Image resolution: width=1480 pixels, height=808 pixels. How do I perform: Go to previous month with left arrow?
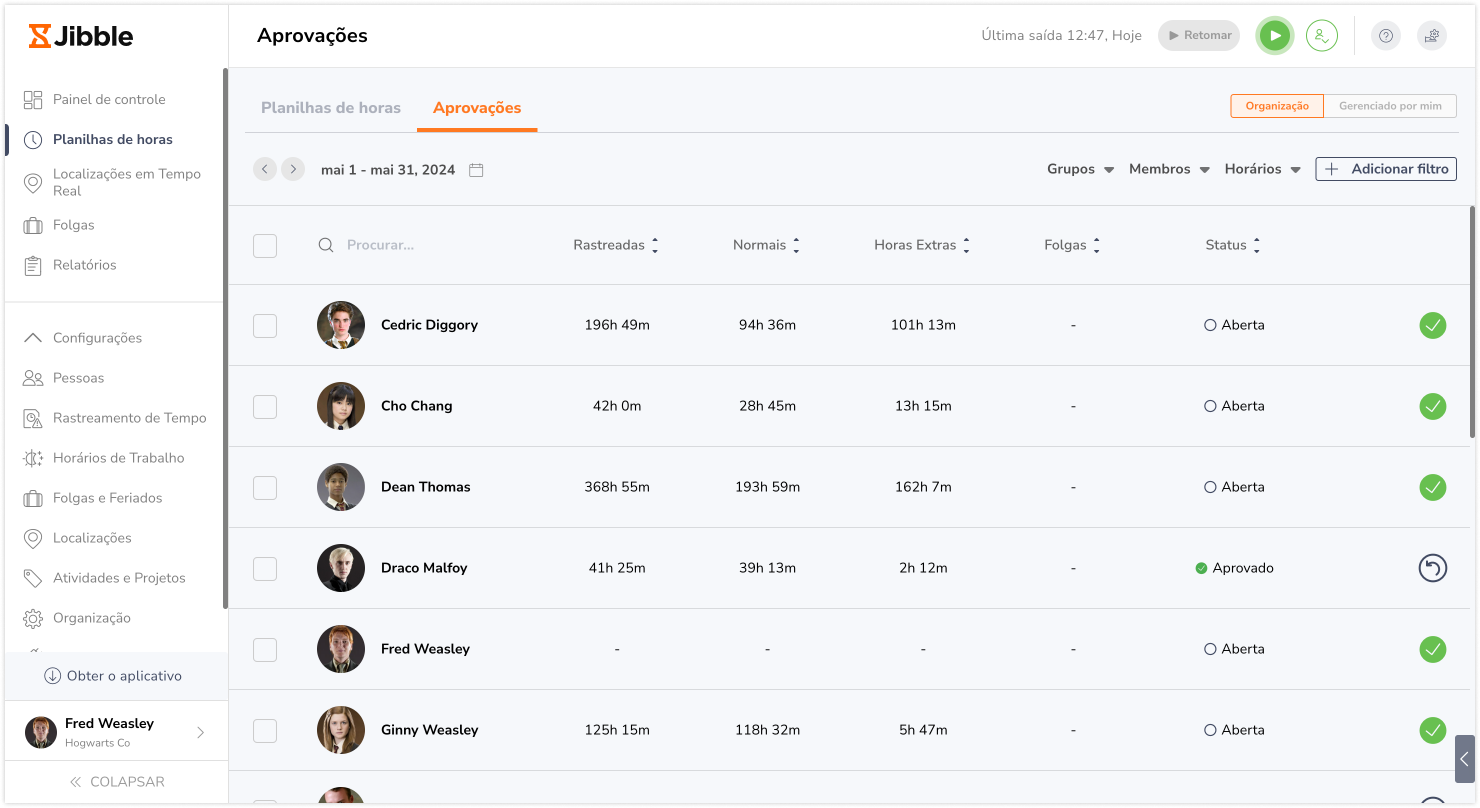point(265,169)
